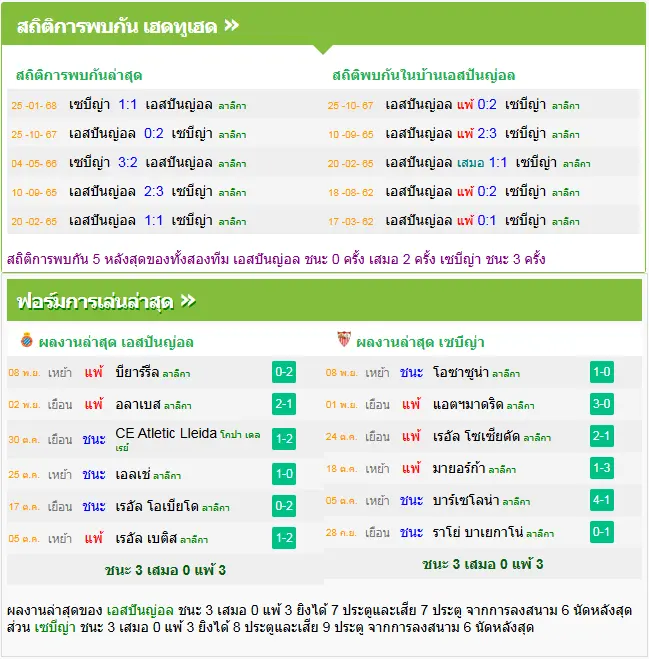The width and height of the screenshot is (649, 659).
Task: Click the purple head-to-head summary sentence
Action: 276,259
